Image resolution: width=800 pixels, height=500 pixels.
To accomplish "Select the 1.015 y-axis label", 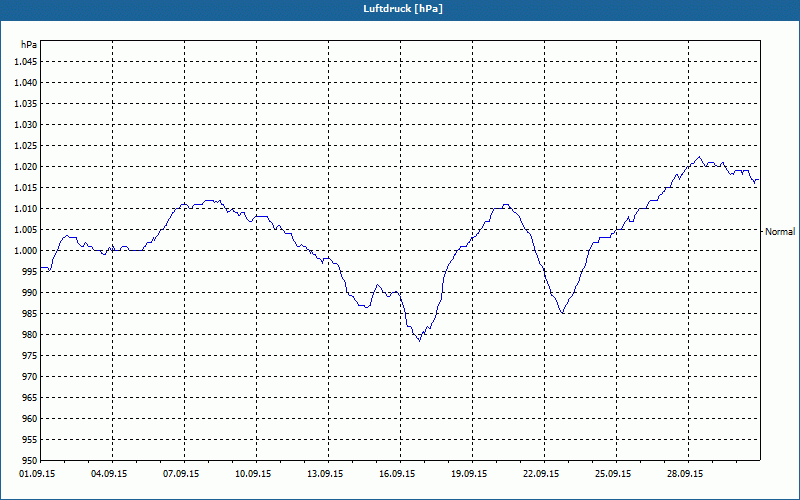I will tap(26, 188).
